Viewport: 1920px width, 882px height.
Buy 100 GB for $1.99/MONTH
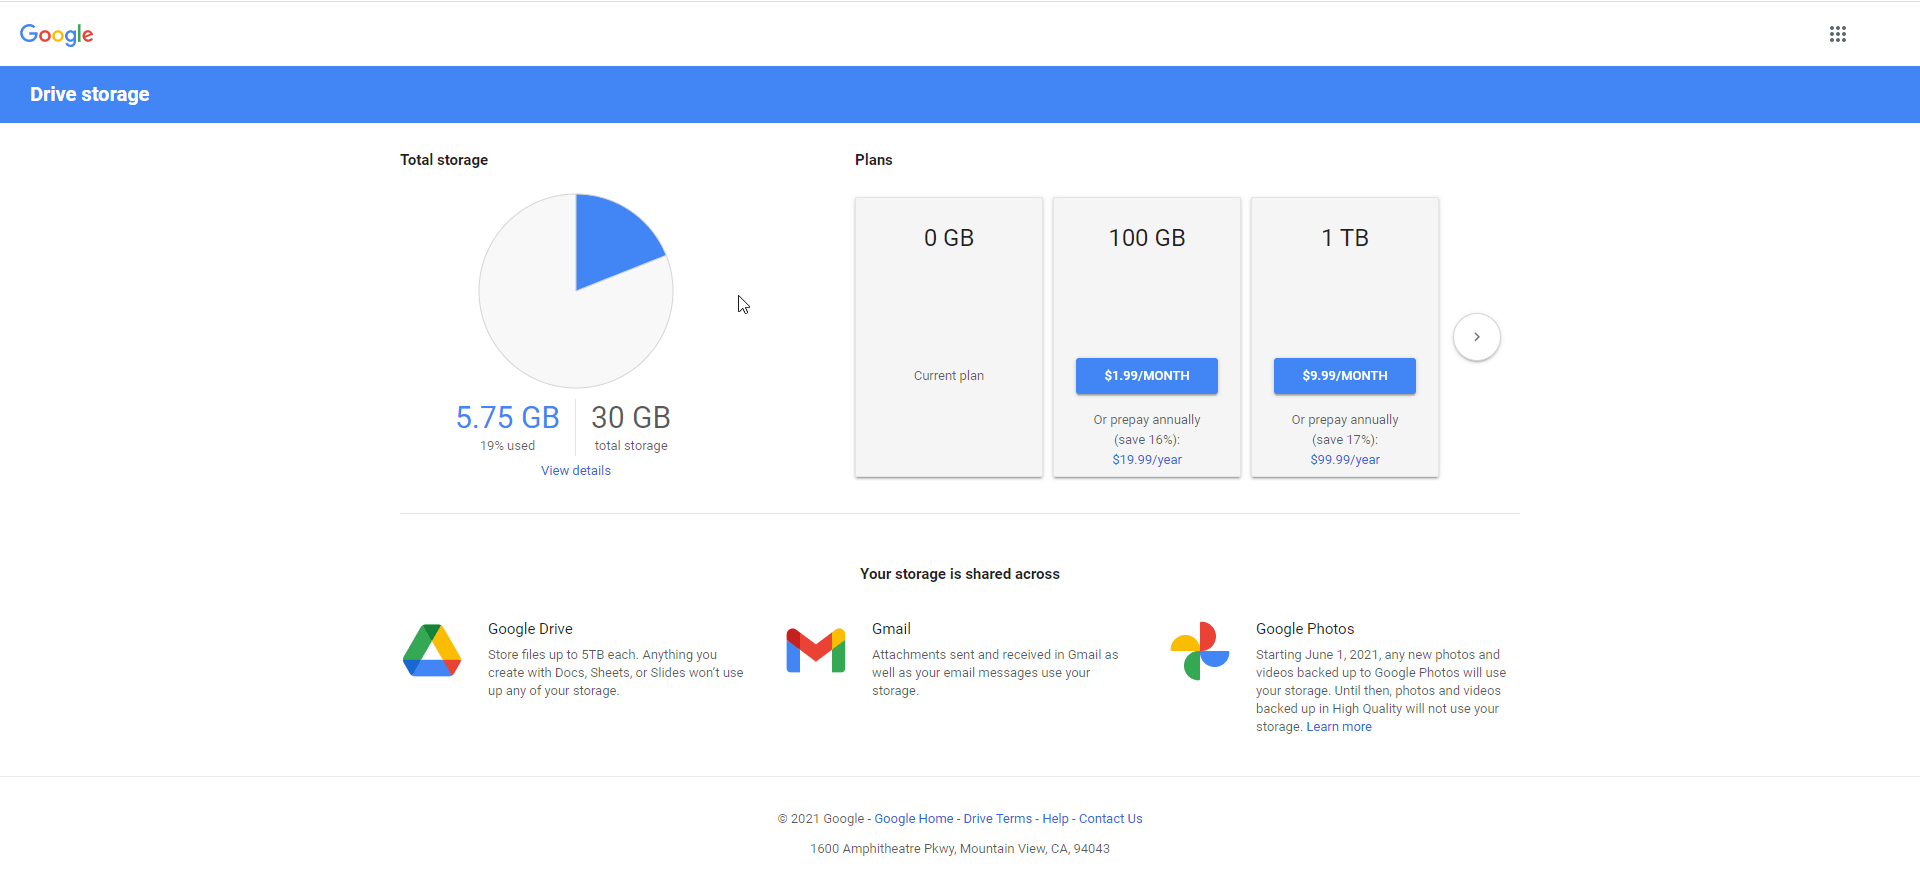pos(1147,376)
